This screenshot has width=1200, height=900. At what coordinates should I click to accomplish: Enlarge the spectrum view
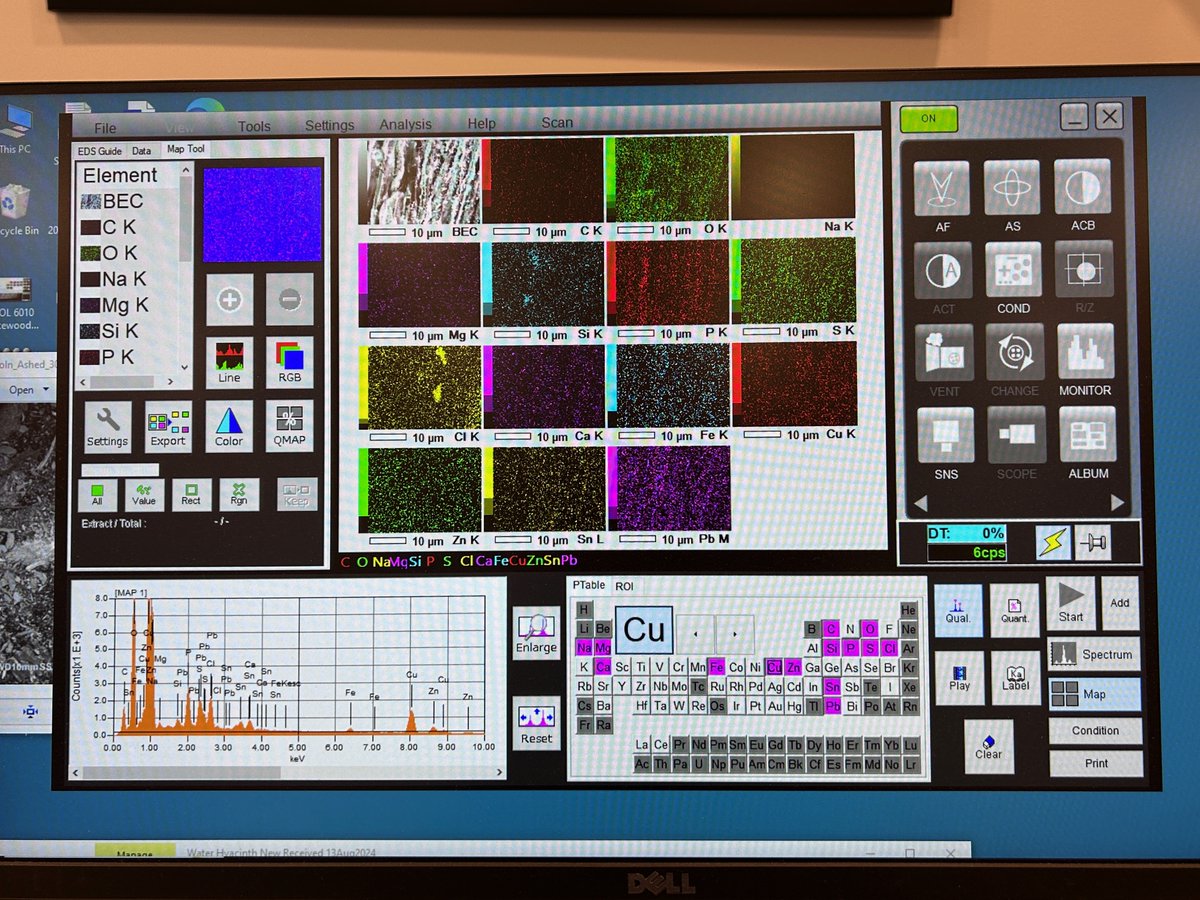(x=536, y=632)
